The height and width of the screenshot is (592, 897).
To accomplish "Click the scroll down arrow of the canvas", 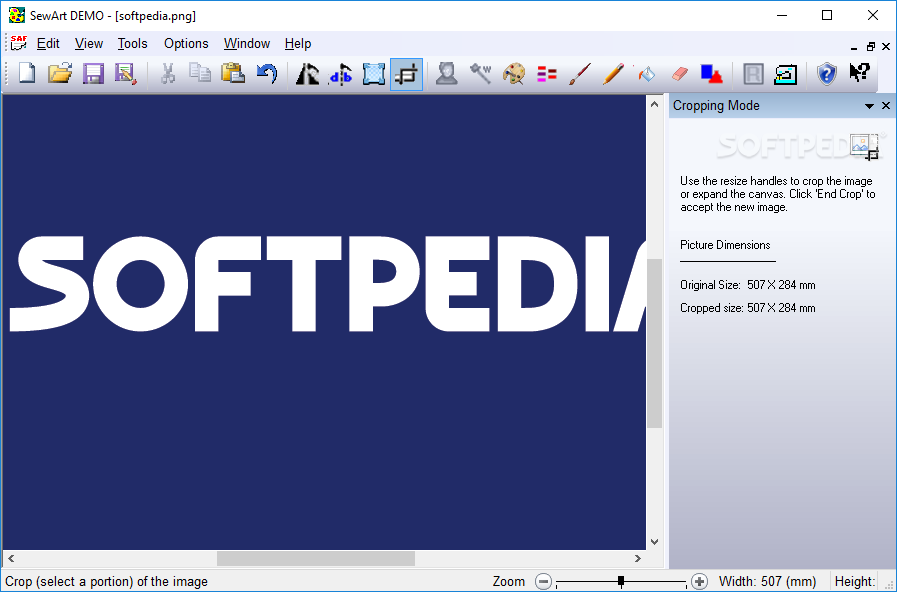I will [654, 542].
